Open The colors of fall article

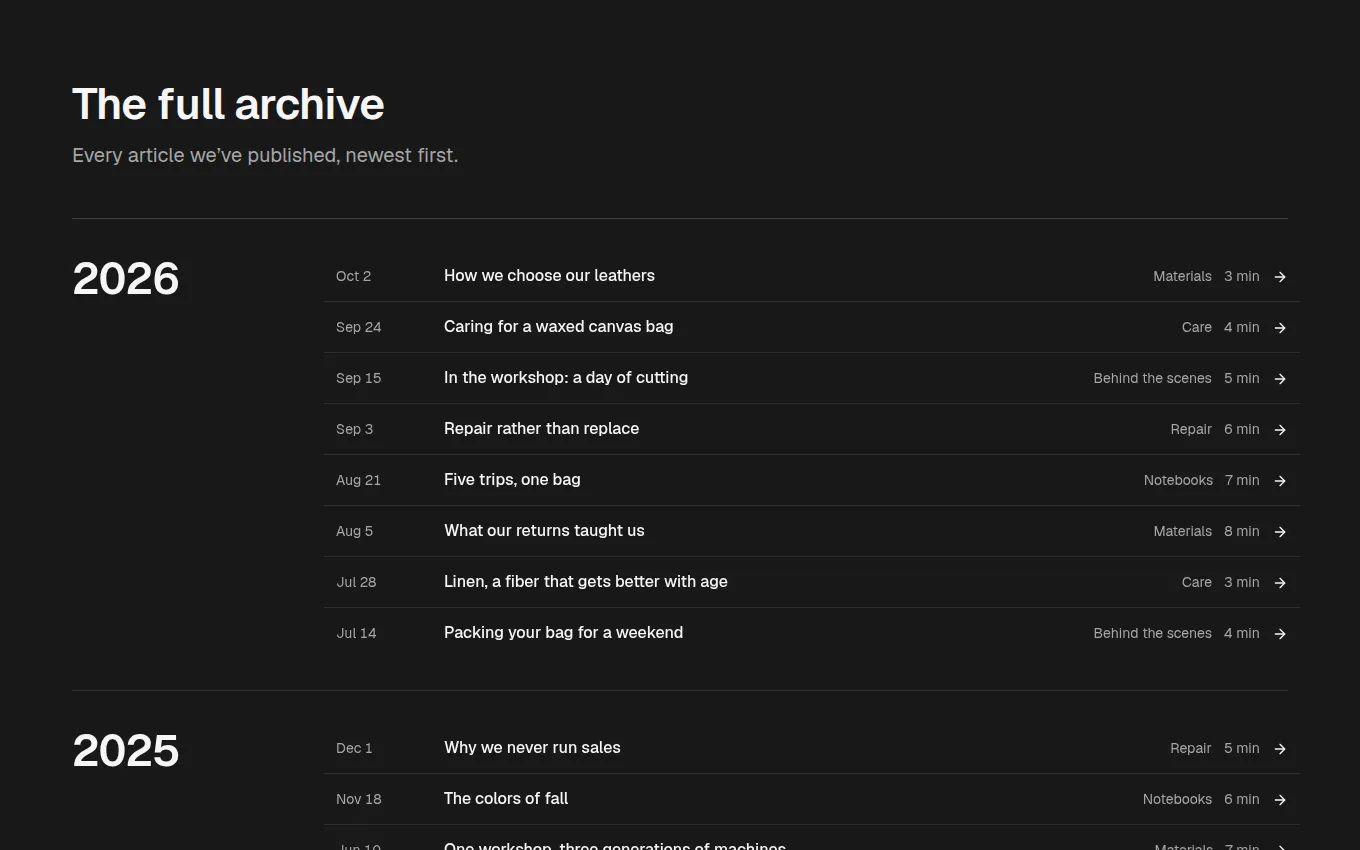pyautogui.click(x=506, y=799)
